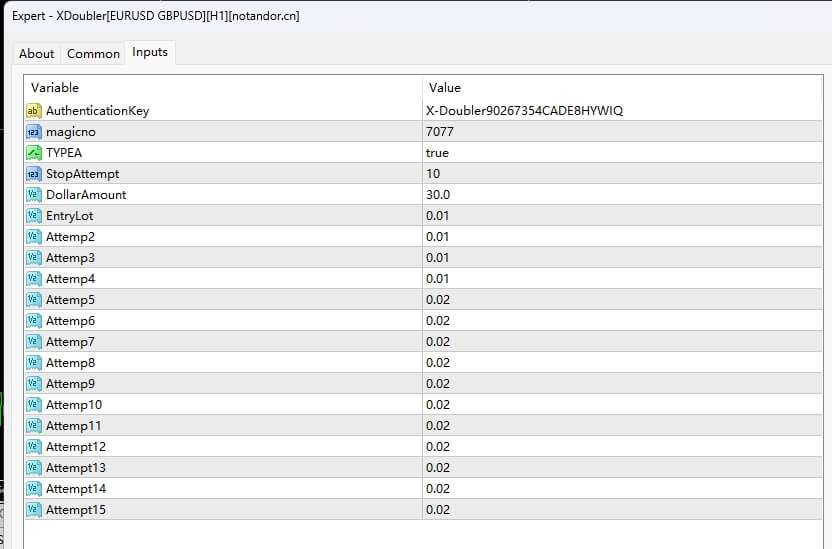Select the EntryLot value 0.01
Image resolution: width=832 pixels, height=549 pixels.
tap(437, 215)
